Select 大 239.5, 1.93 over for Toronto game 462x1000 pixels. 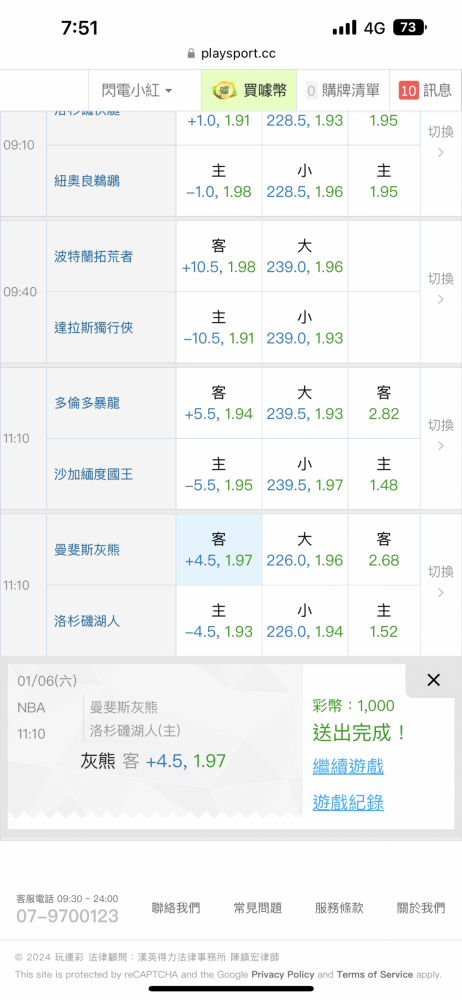point(305,403)
